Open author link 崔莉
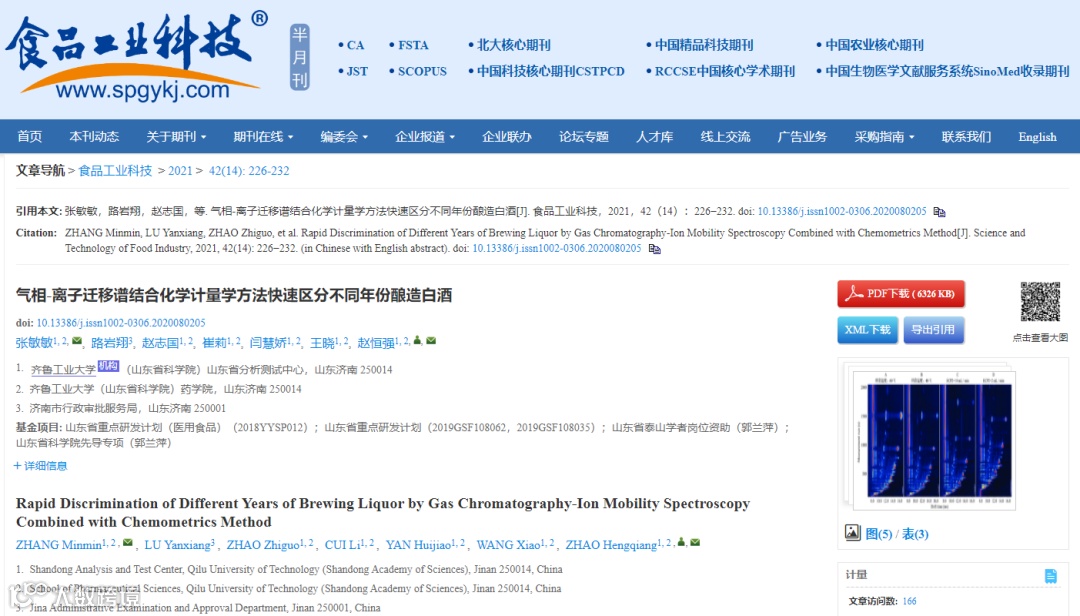The height and width of the screenshot is (616, 1080). tap(215, 342)
